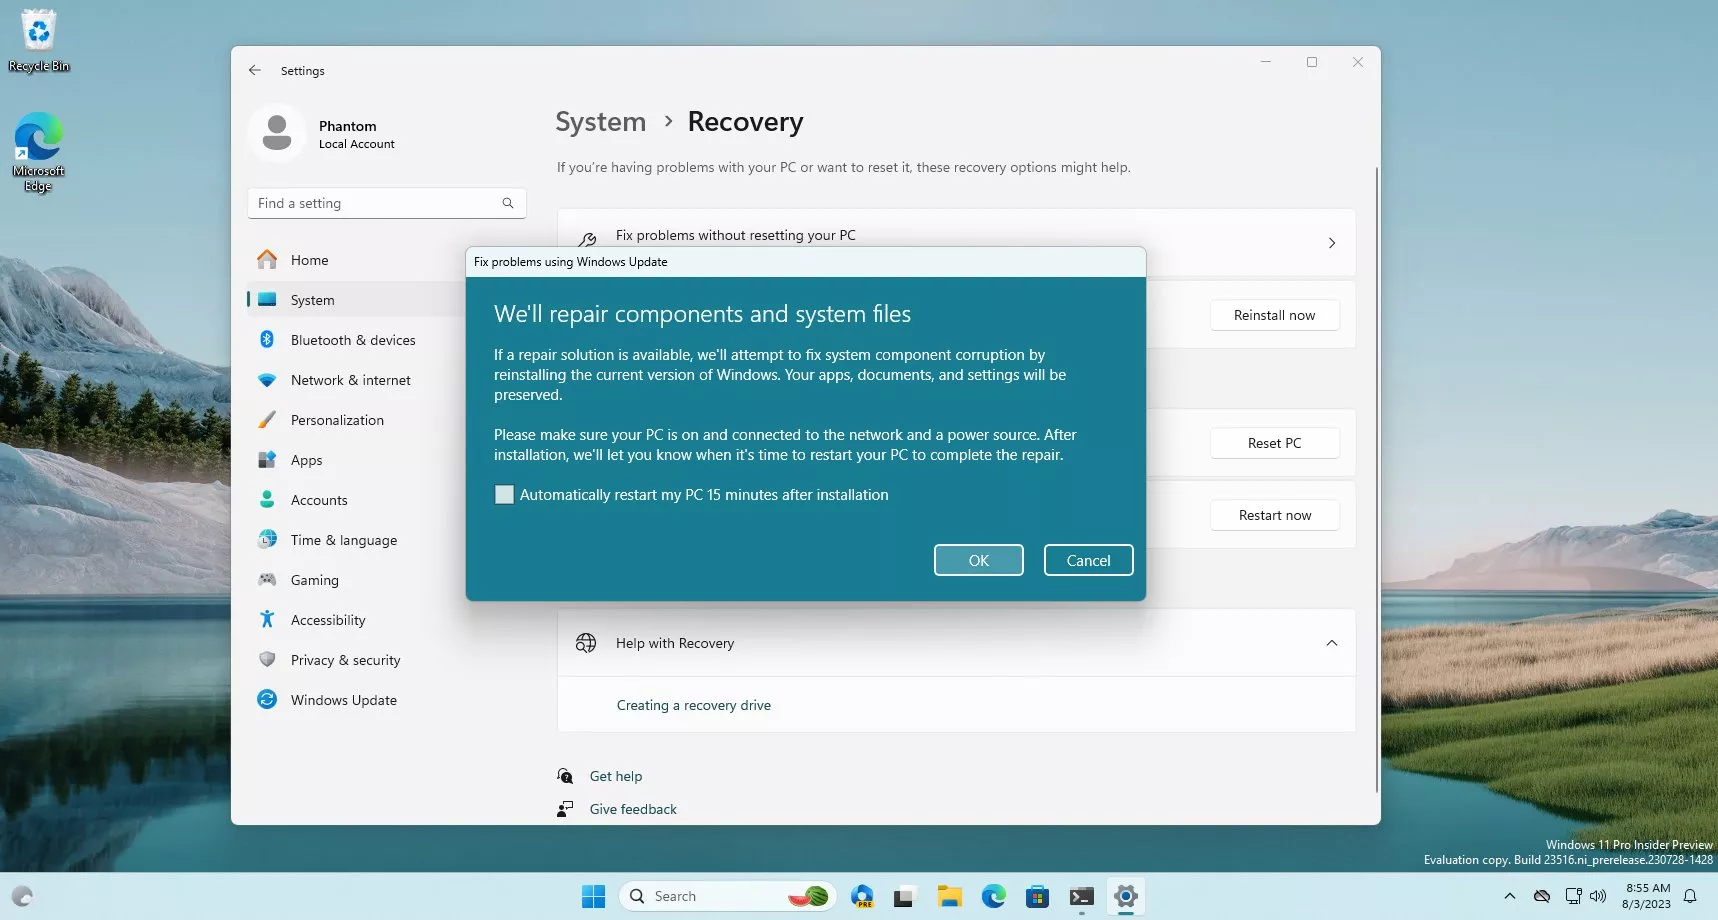Click the Windows Start button
The width and height of the screenshot is (1718, 920).
click(x=593, y=897)
